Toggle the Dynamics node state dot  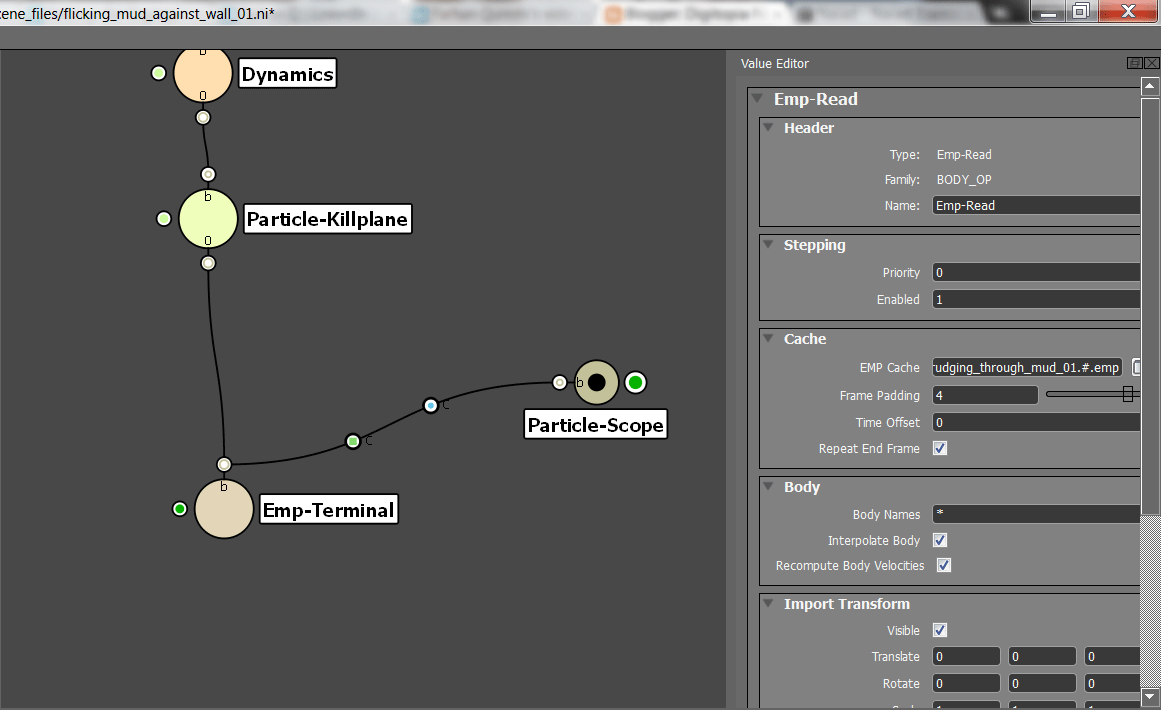158,73
